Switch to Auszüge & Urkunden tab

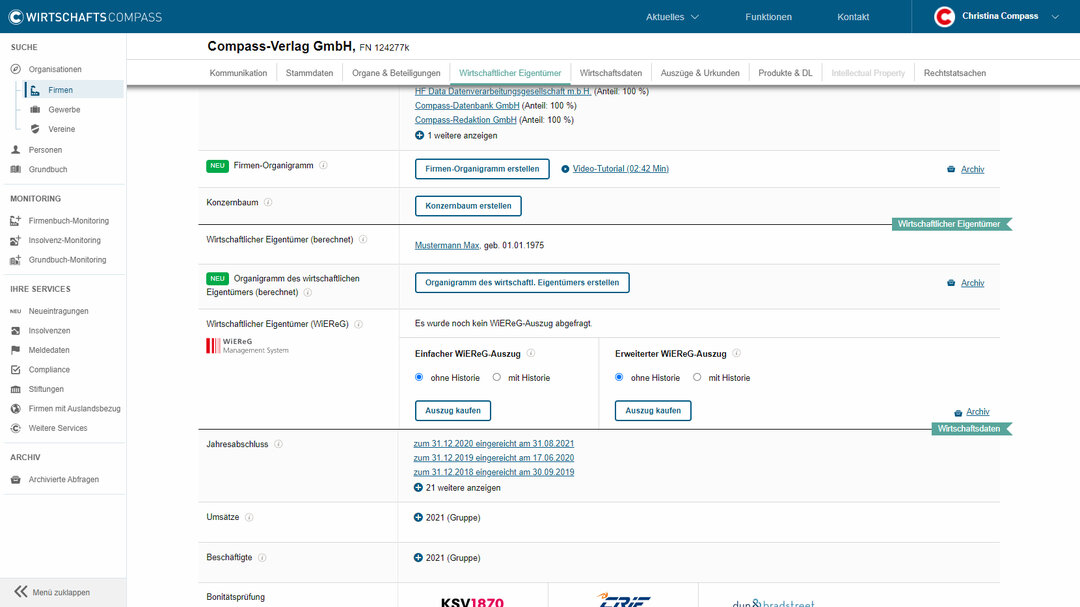click(700, 73)
